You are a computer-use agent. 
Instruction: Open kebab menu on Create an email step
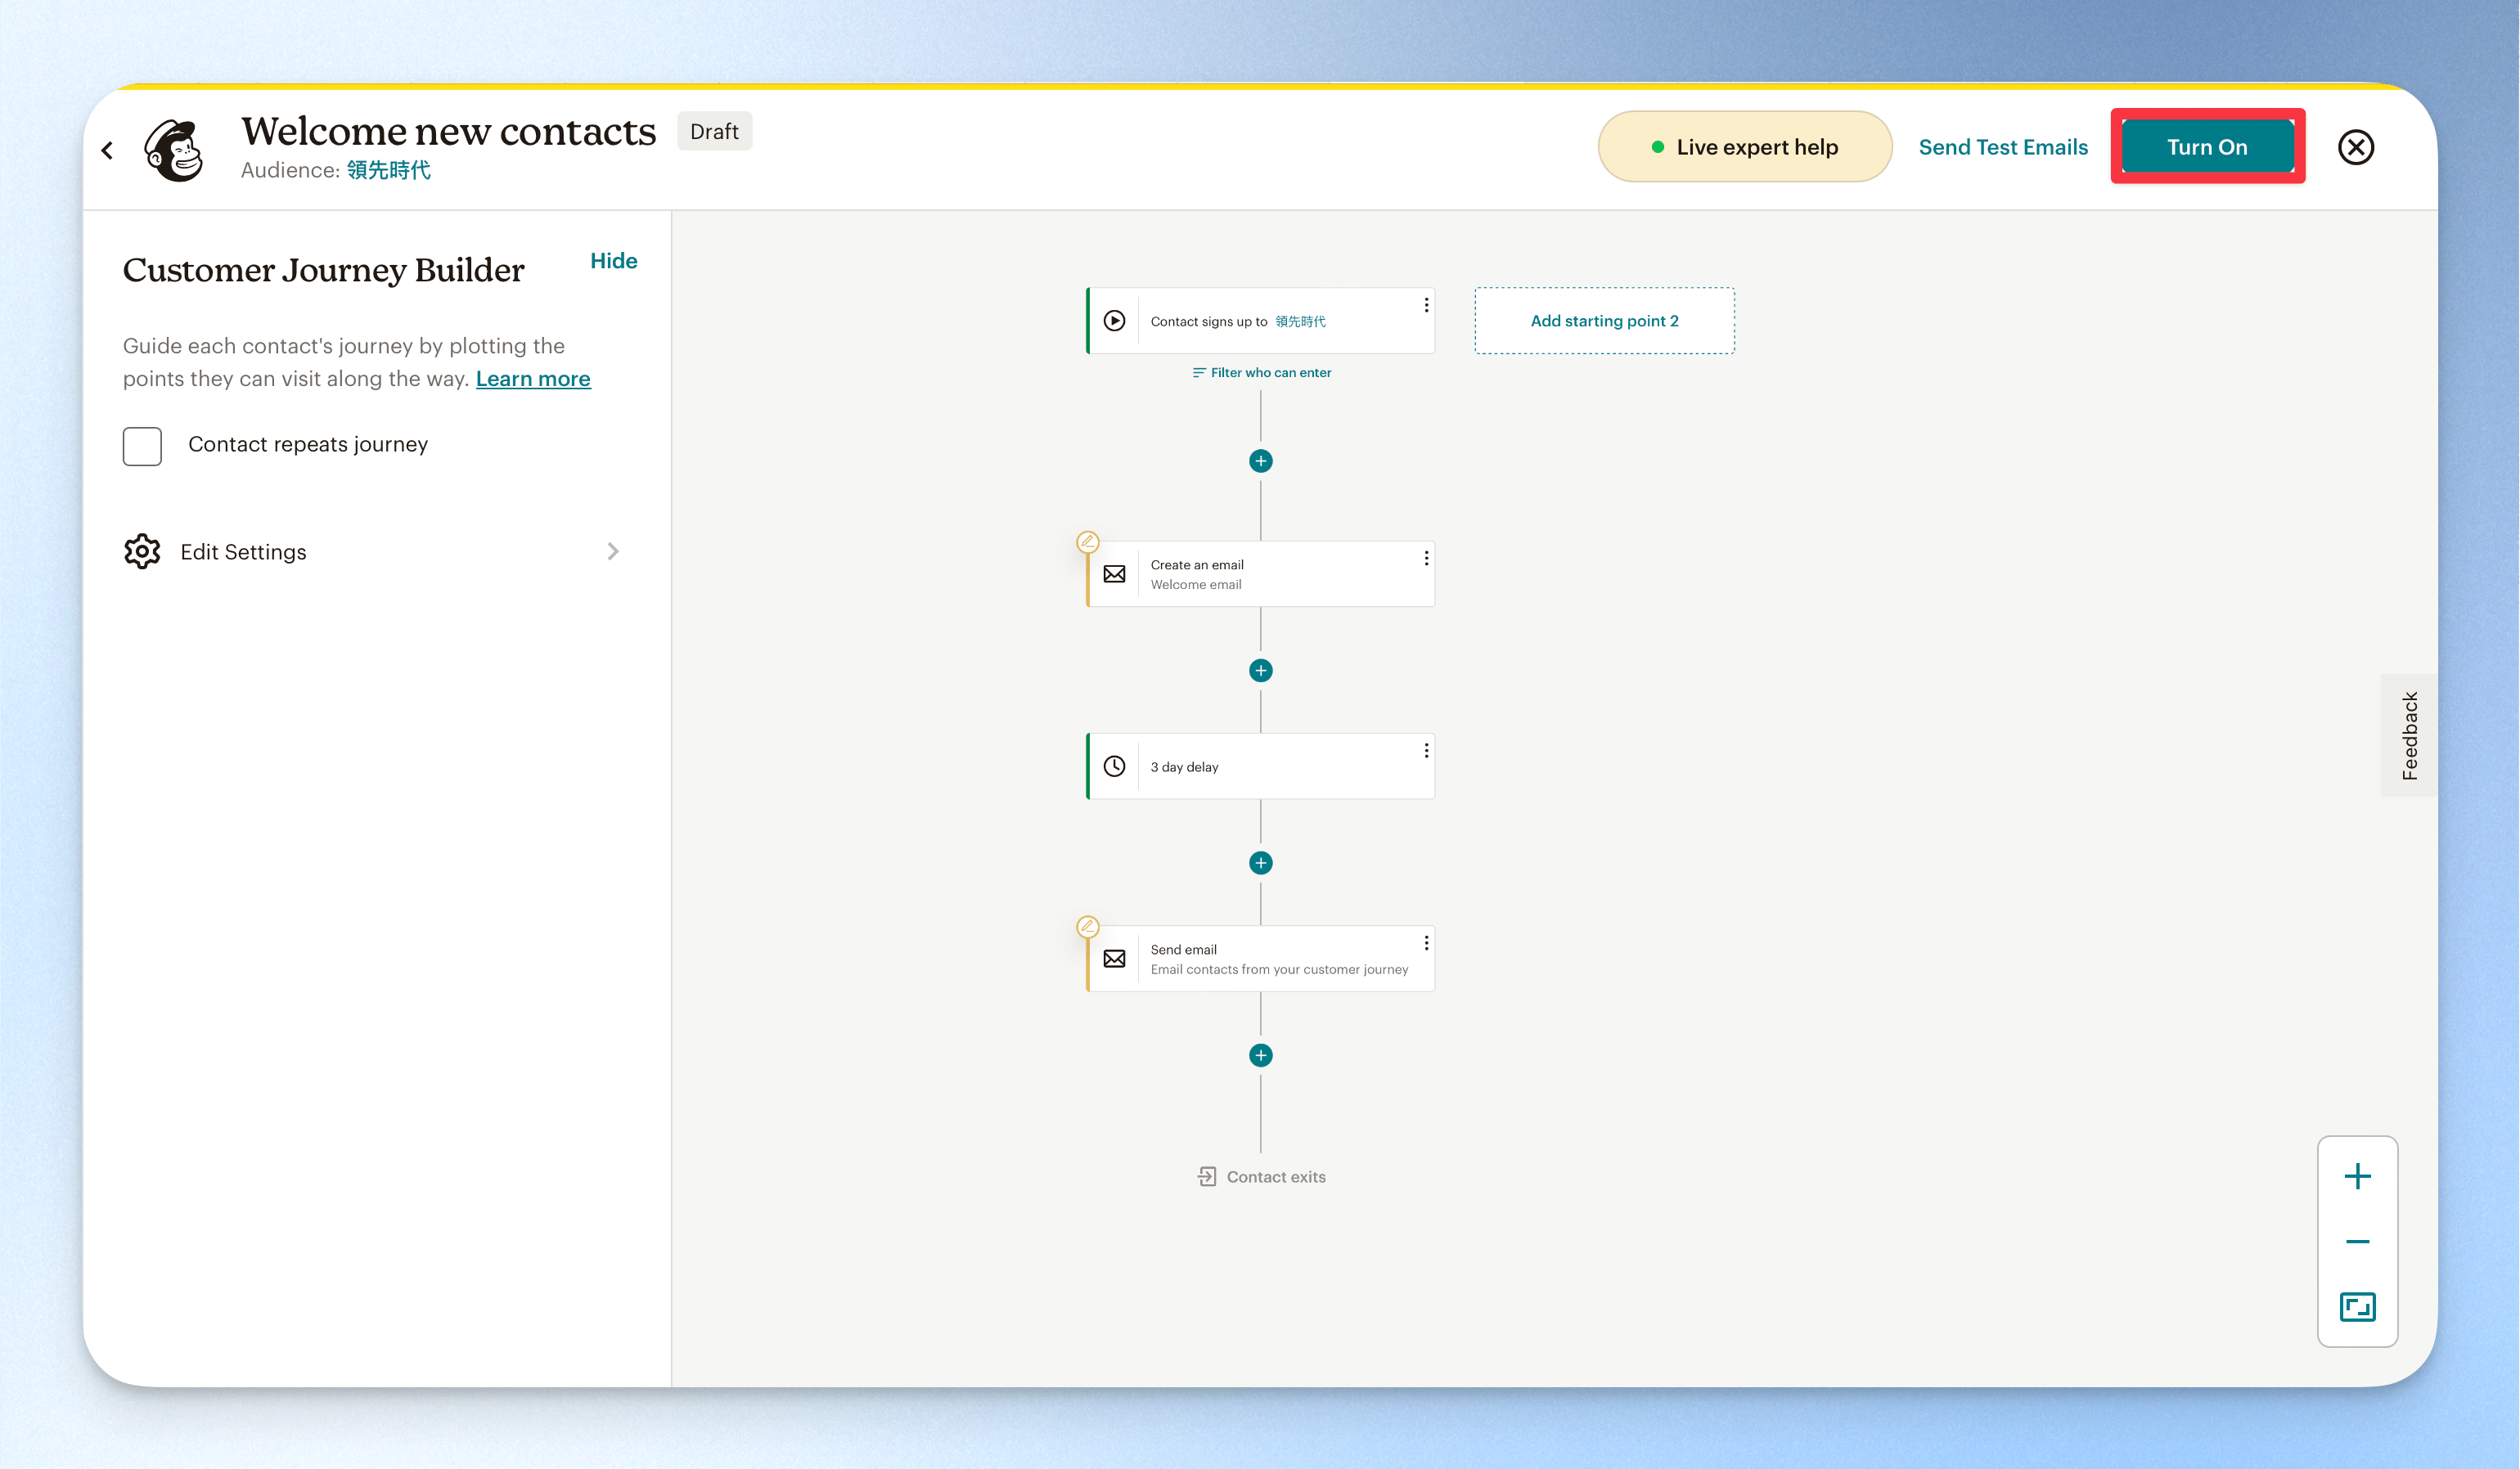tap(1426, 558)
